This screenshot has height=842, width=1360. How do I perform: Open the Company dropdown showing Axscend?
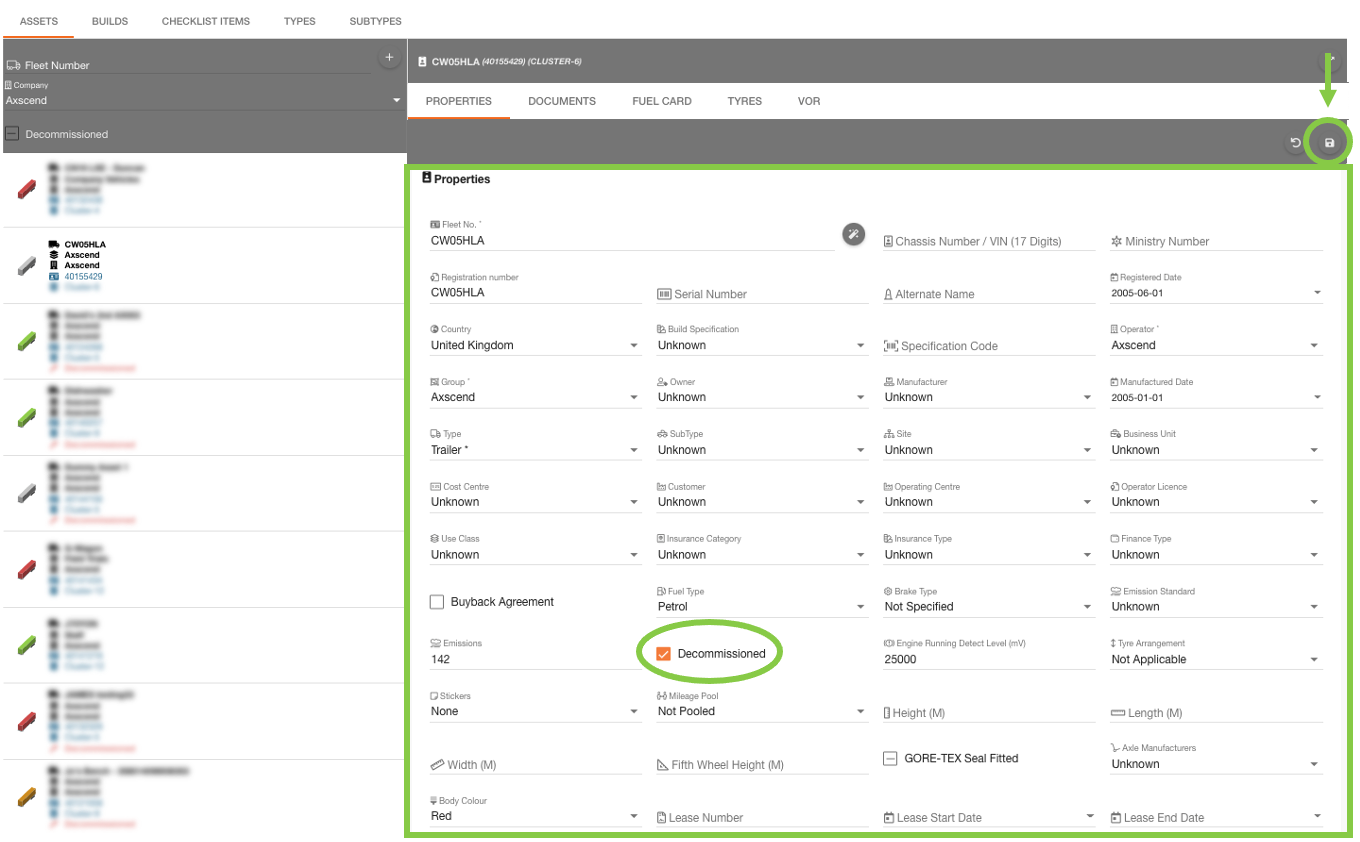pos(200,100)
